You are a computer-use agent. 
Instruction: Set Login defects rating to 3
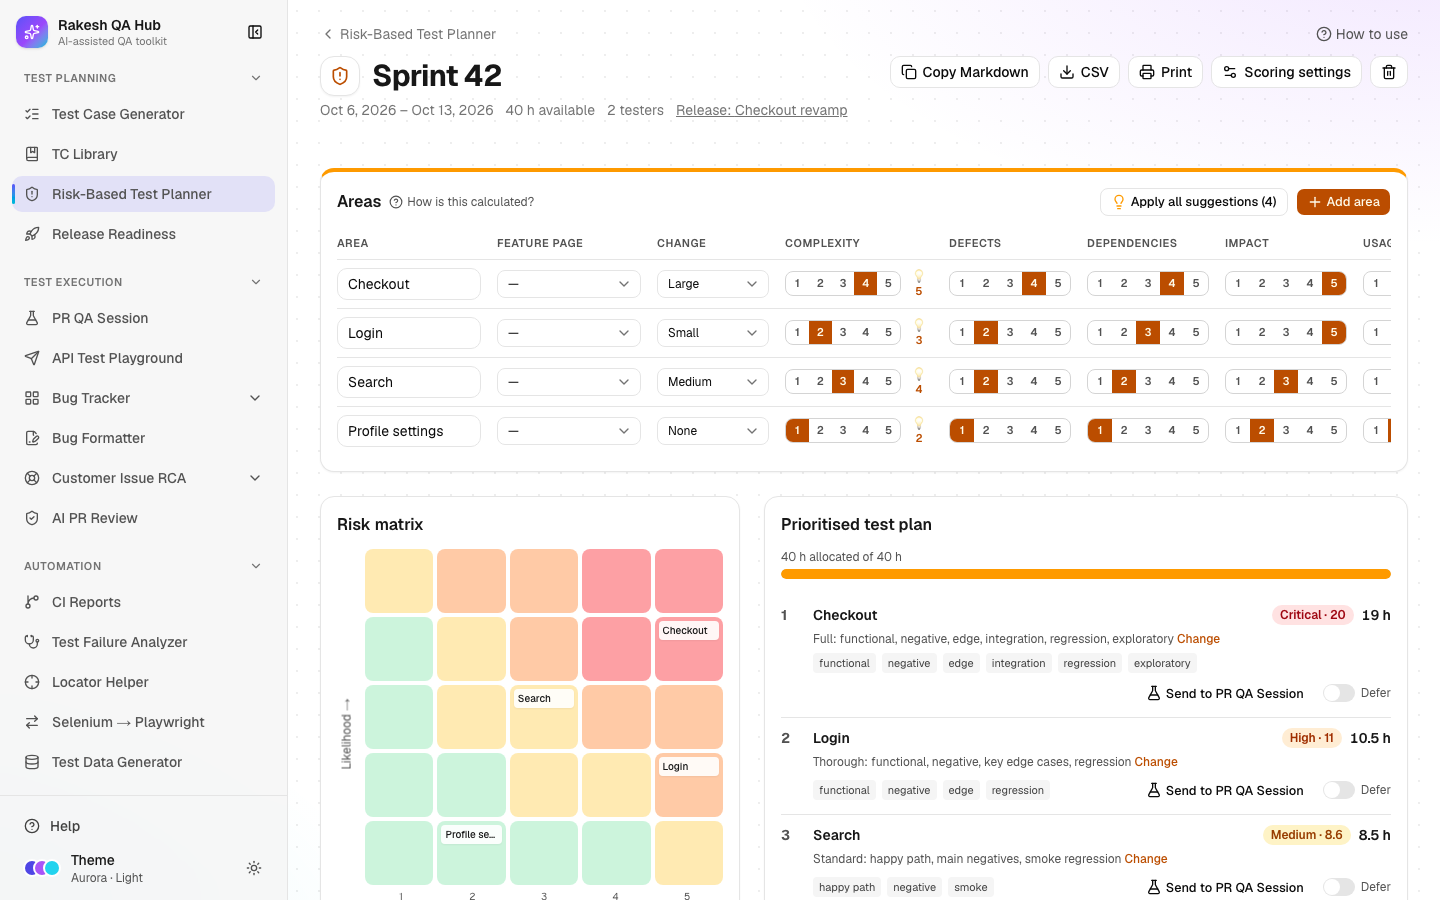tap(1010, 333)
